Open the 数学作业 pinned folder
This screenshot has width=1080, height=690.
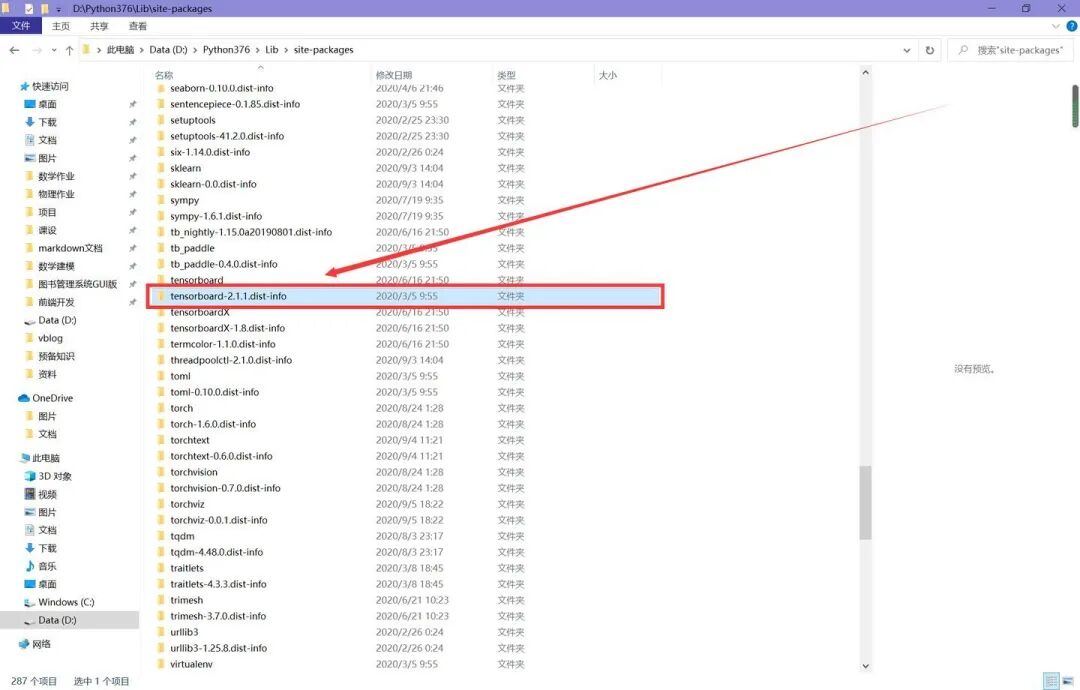coord(56,176)
